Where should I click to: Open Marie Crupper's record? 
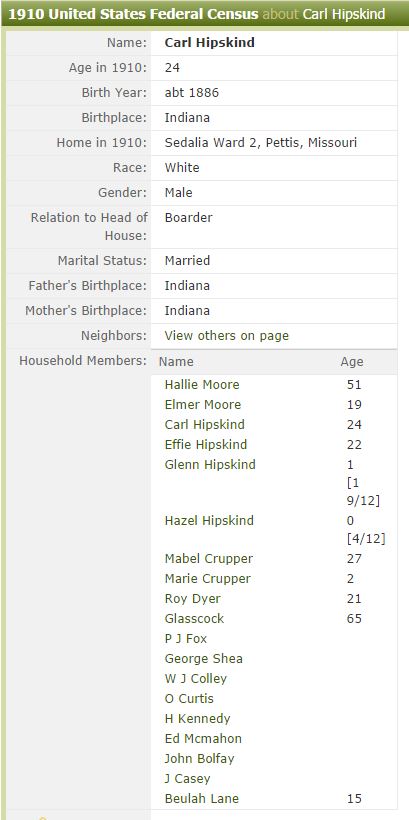pyautogui.click(x=208, y=579)
